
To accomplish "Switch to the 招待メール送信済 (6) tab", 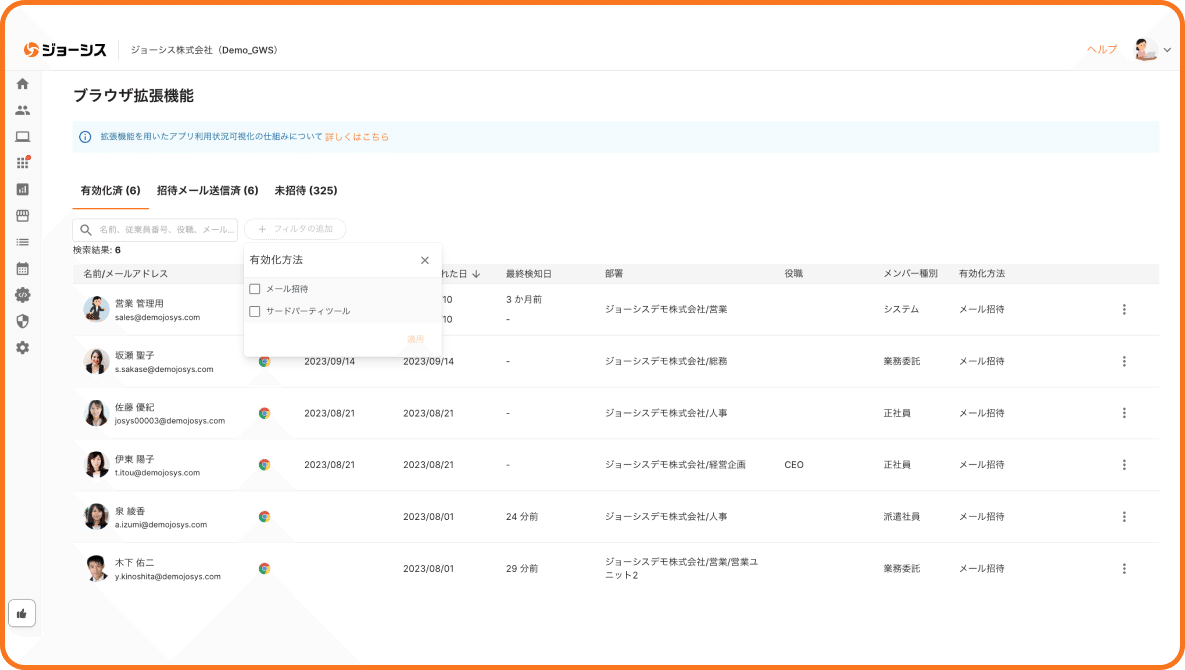I will [x=208, y=190].
